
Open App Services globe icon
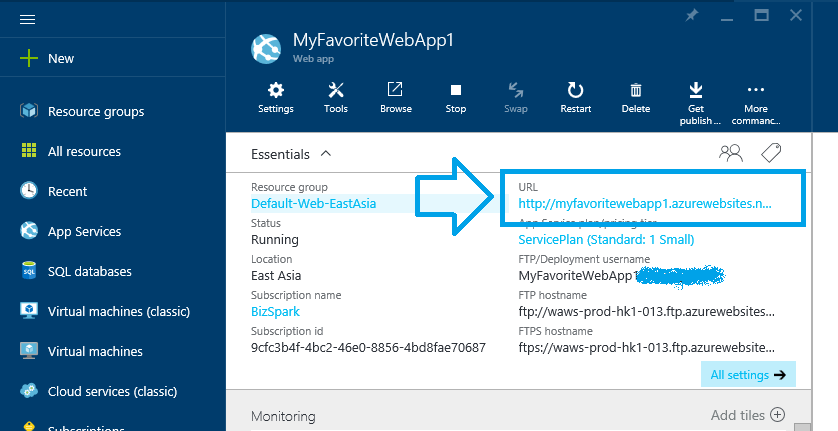click(x=29, y=230)
